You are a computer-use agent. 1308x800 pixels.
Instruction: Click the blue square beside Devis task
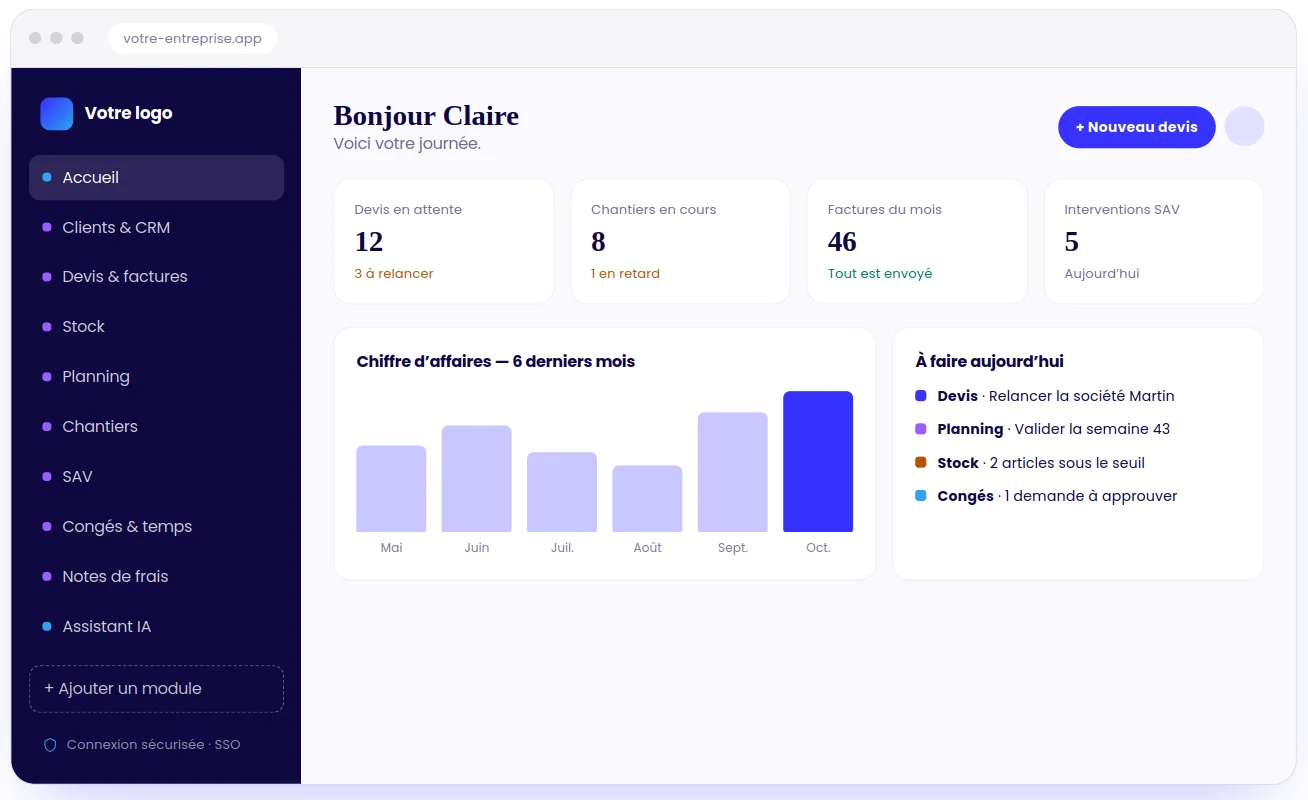pos(921,396)
